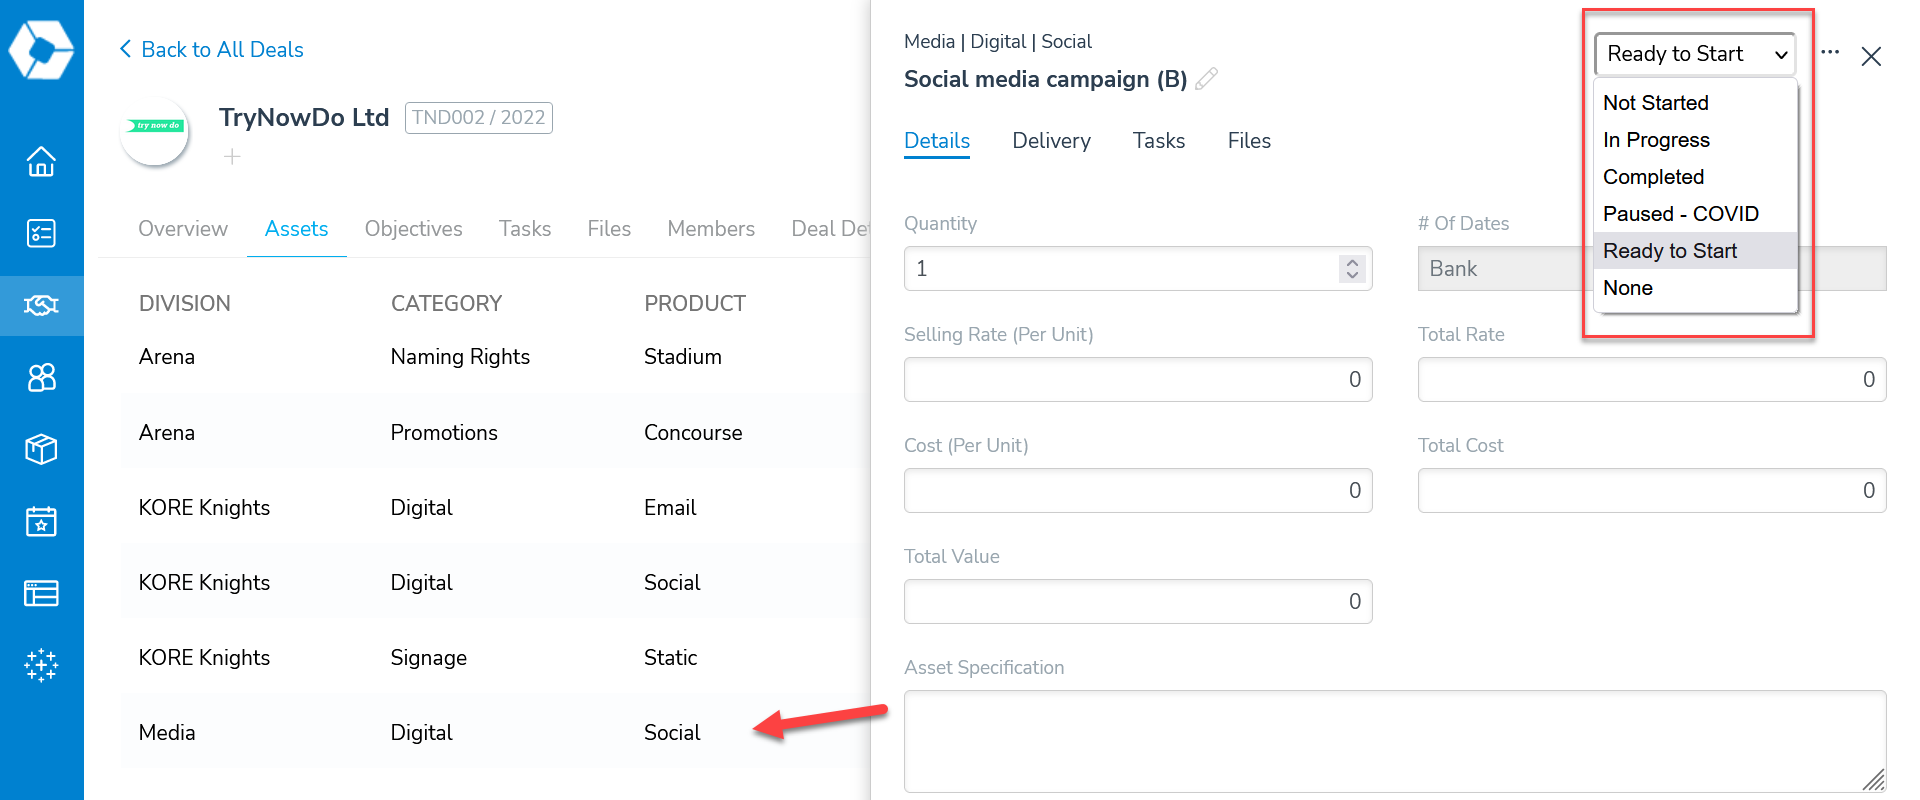
Task: Open the checklist tasks sidebar icon
Action: (41, 233)
